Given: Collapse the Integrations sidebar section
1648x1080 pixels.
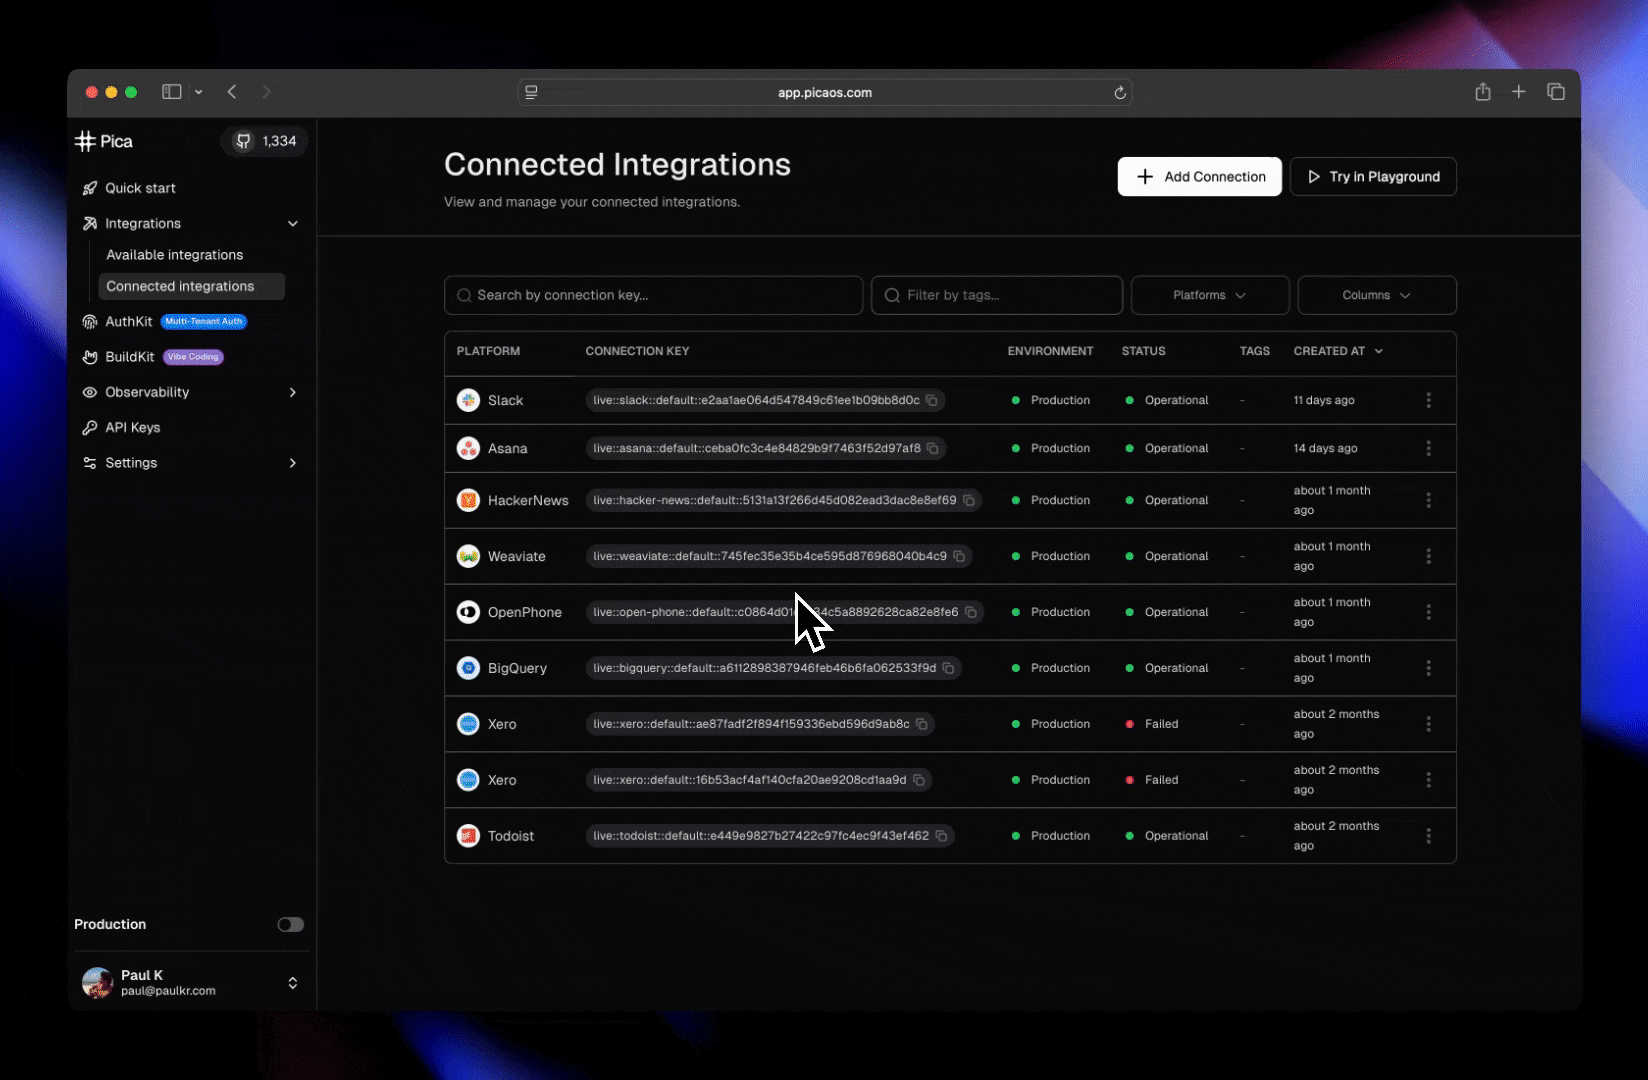Looking at the screenshot, I should tap(293, 224).
